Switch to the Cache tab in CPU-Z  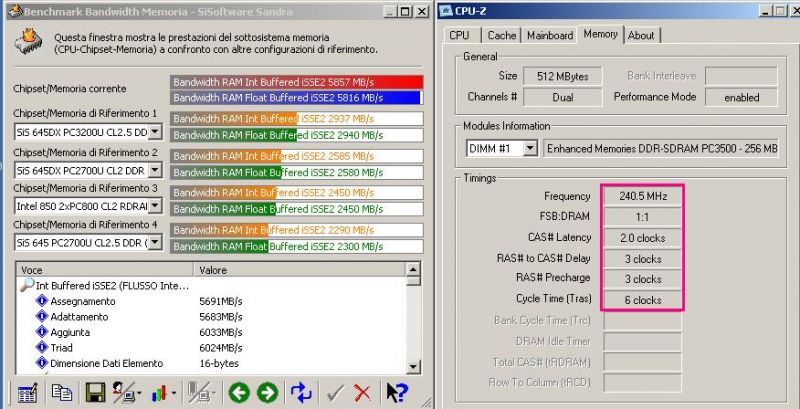tap(502, 35)
